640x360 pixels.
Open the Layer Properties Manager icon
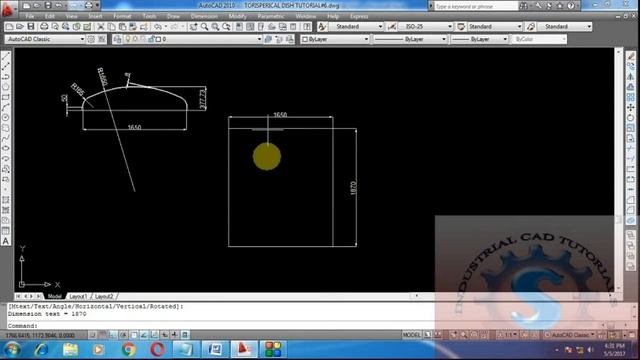click(x=117, y=39)
